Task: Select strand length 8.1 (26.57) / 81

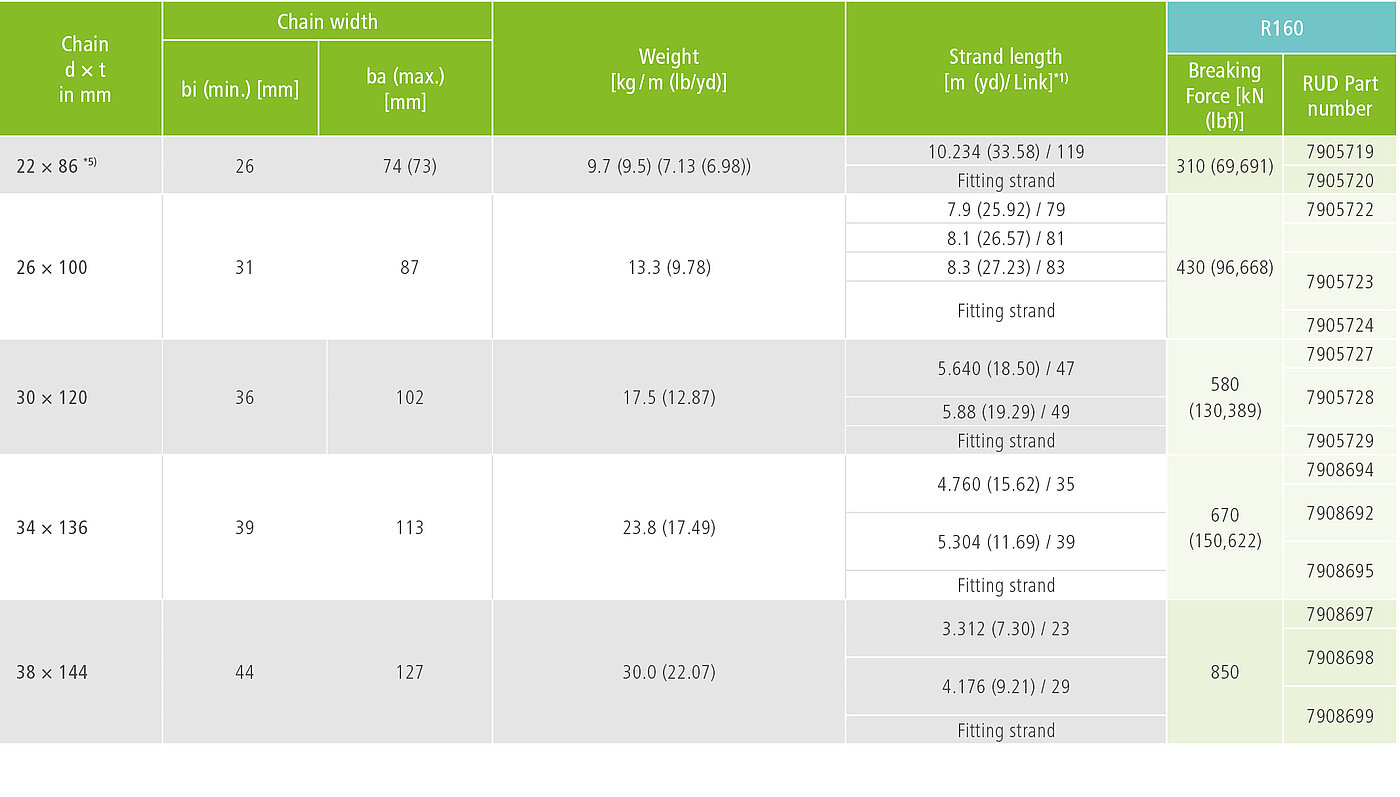Action: [x=1006, y=238]
